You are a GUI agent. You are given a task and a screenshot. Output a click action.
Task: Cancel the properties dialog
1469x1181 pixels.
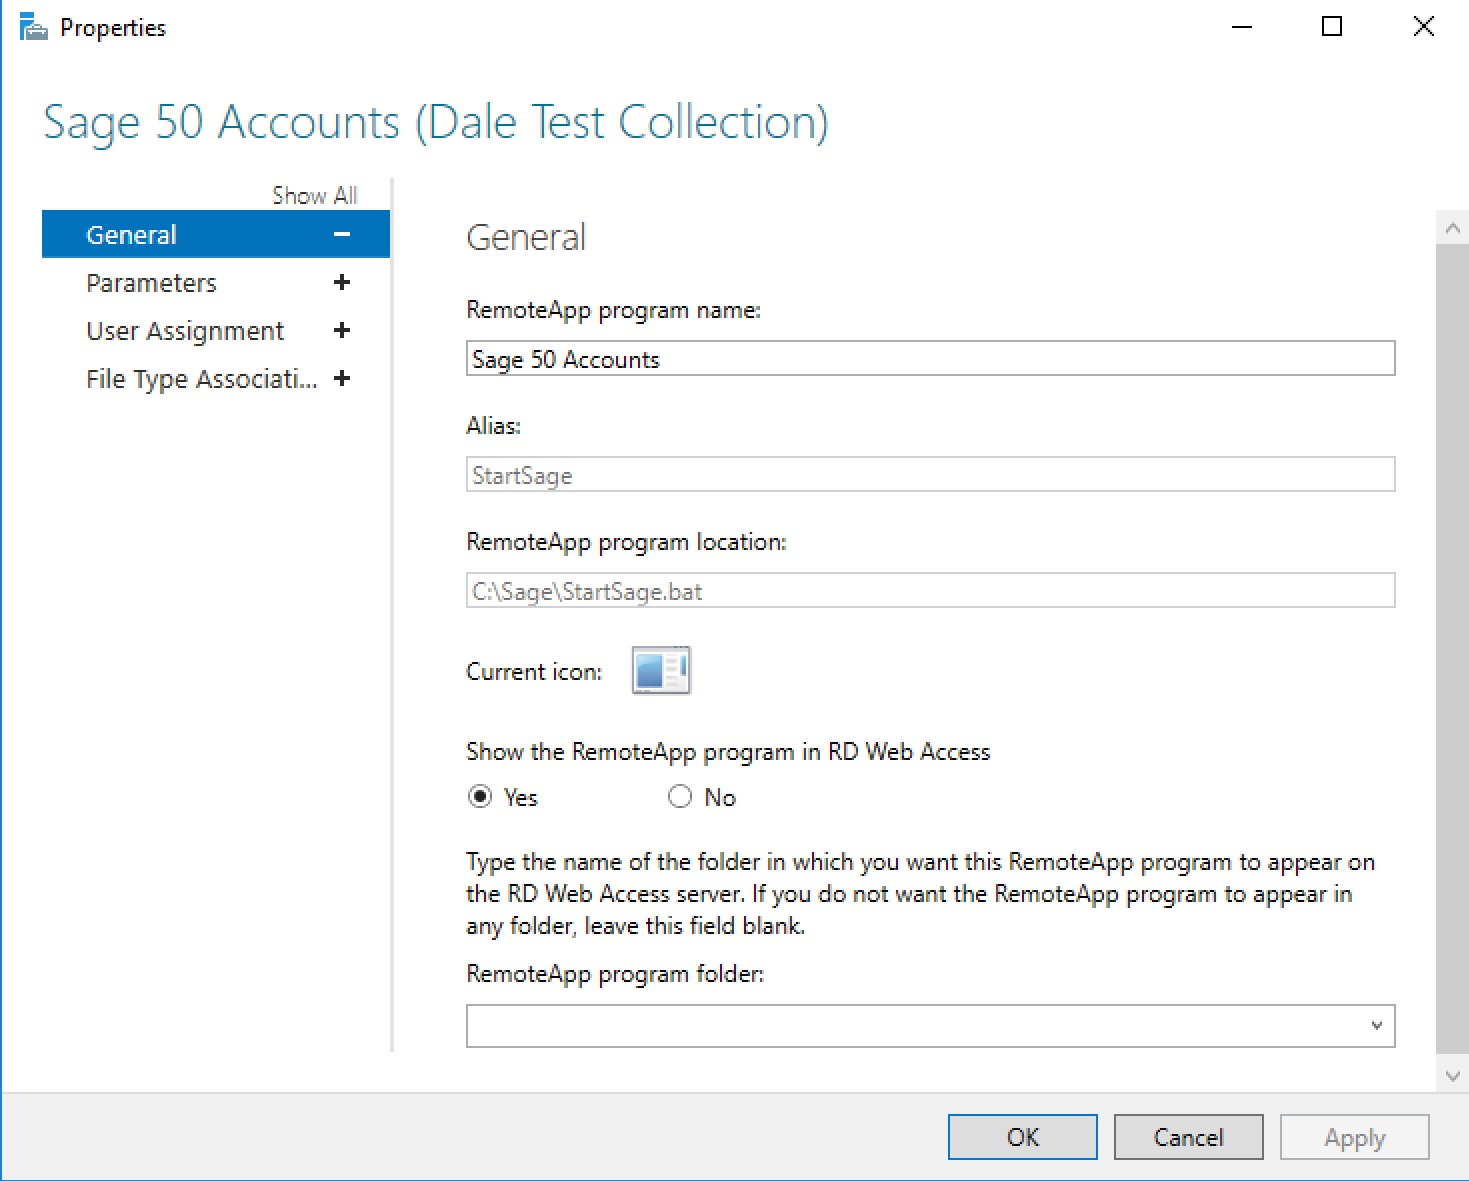1189,1137
